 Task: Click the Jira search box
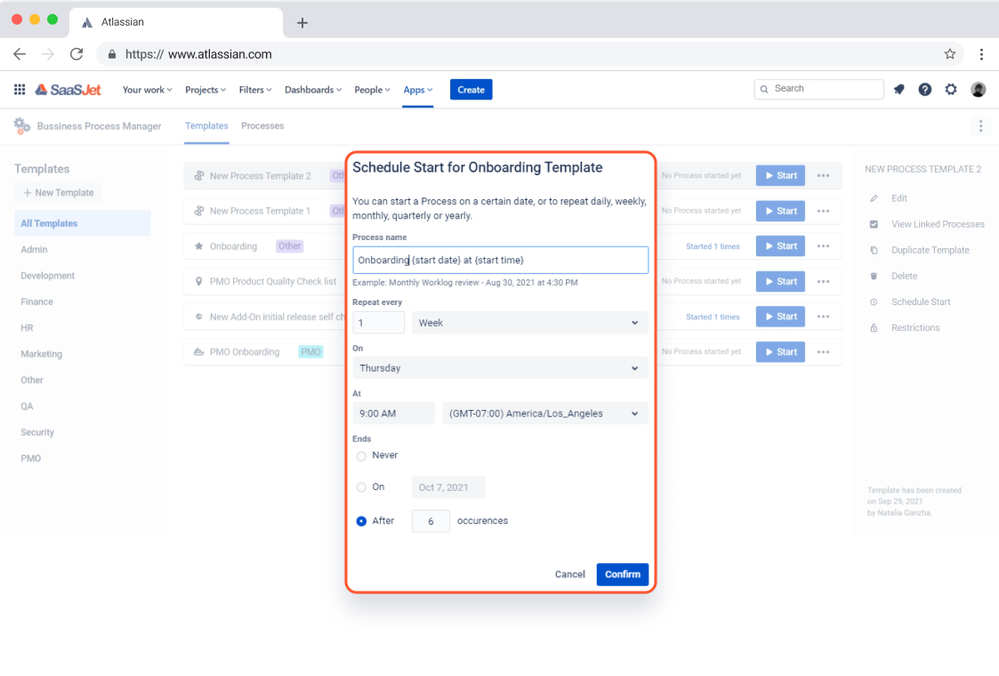click(819, 89)
